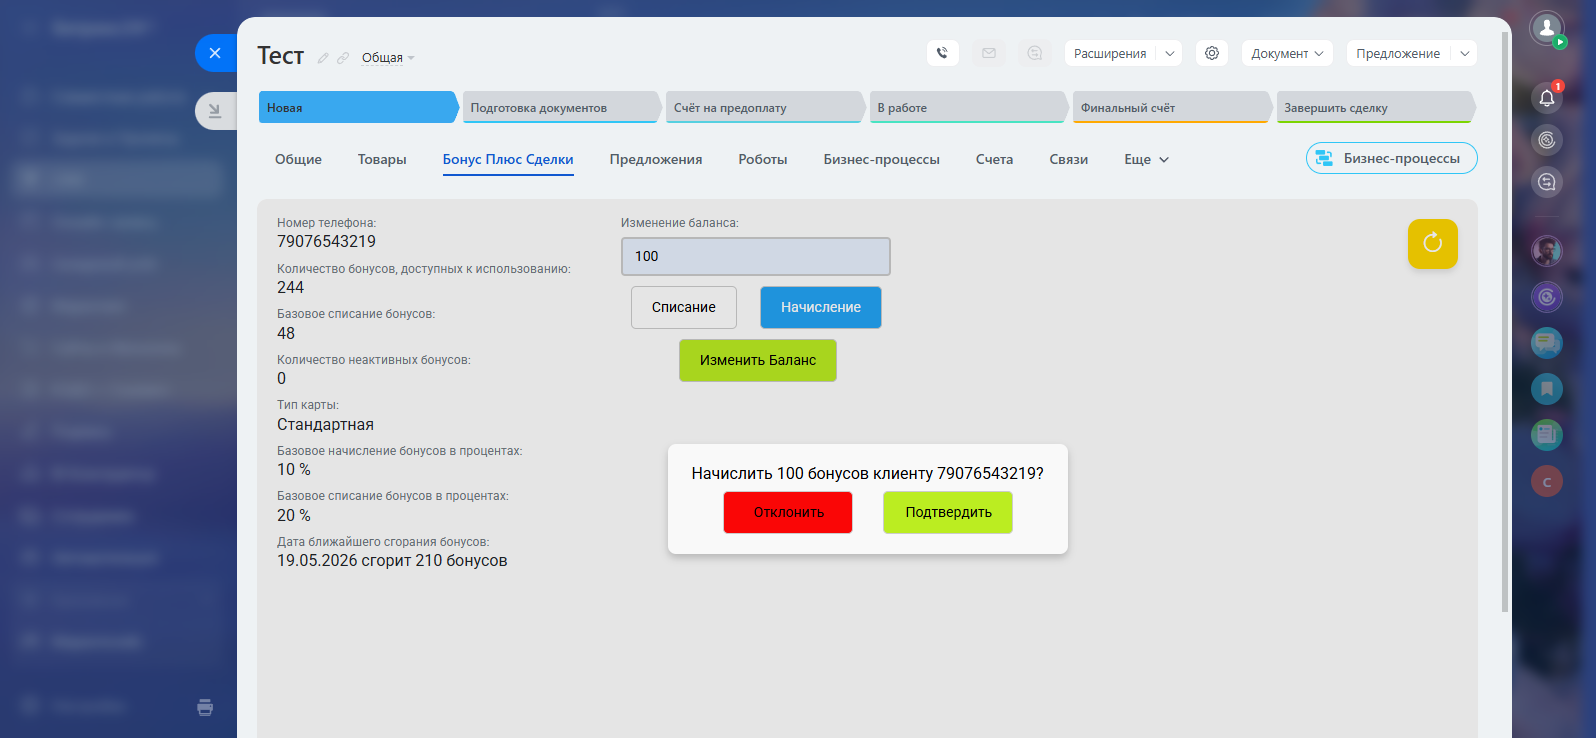Viewport: 1596px width, 738px height.
Task: Click the yellow refresh icon button
Action: [x=1432, y=243]
